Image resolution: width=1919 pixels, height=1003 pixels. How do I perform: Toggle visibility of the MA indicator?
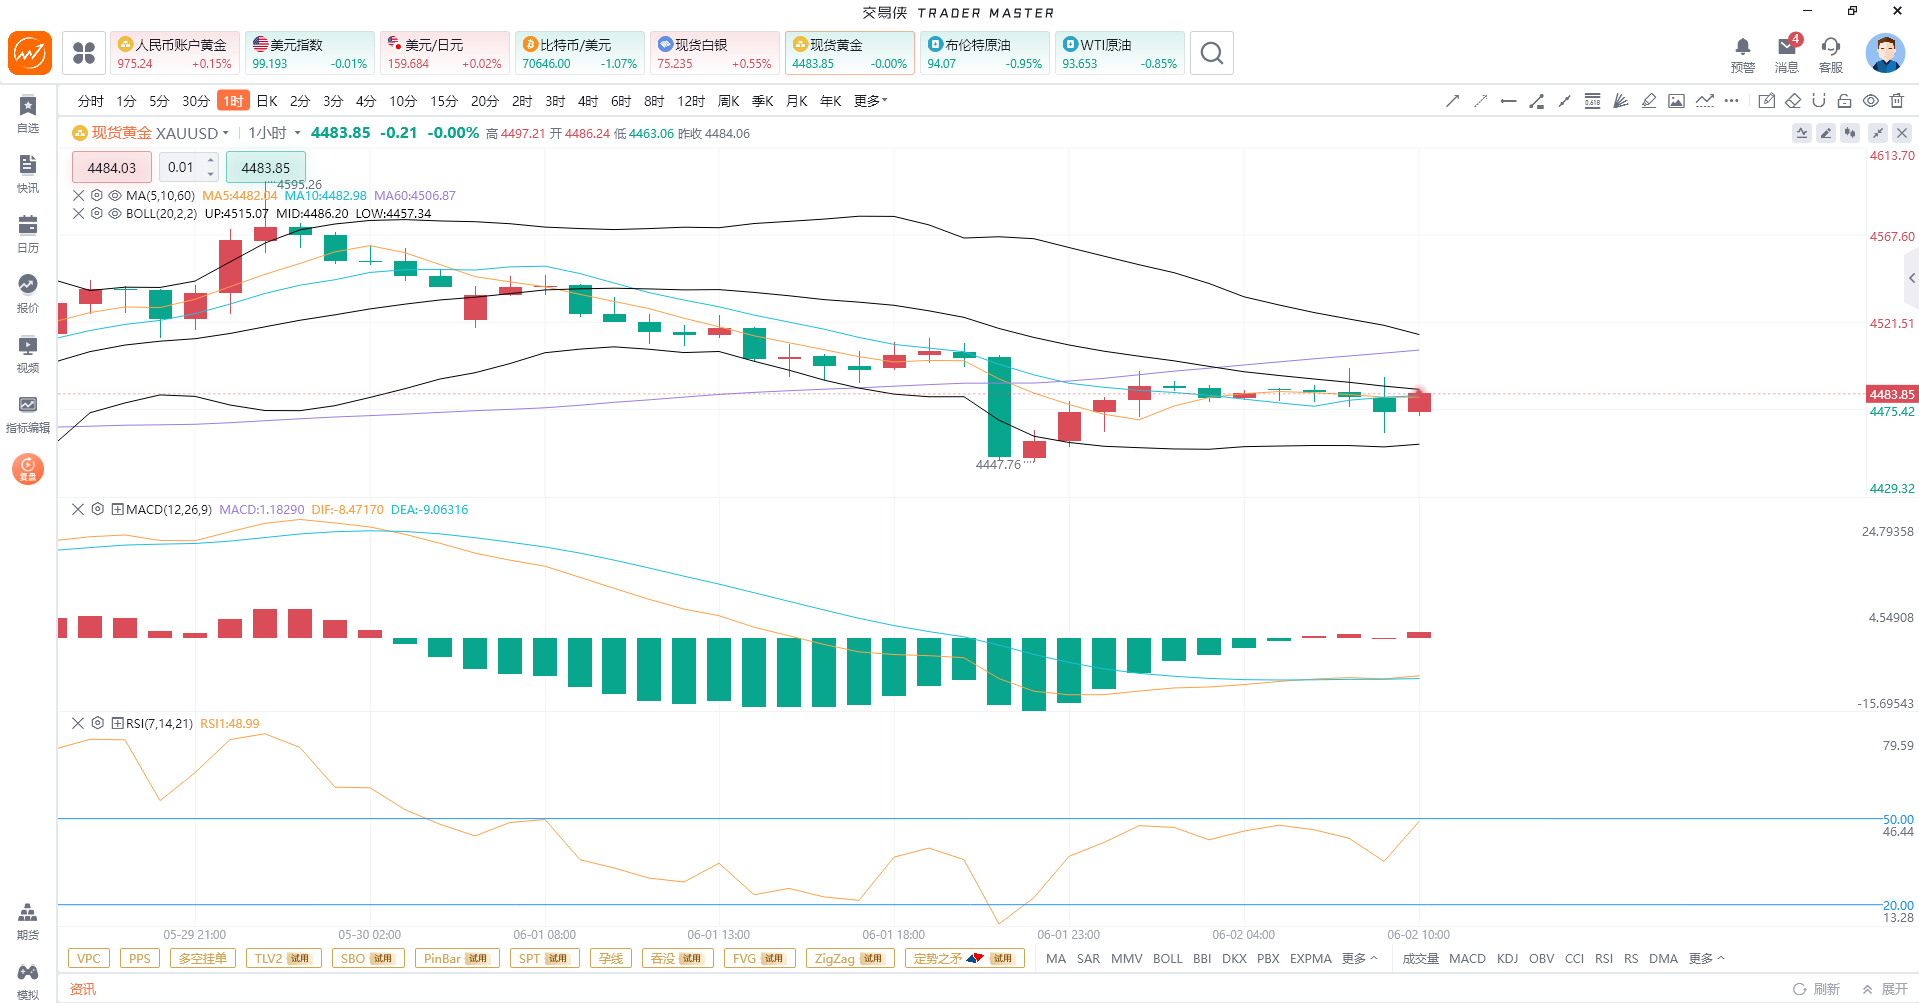[x=115, y=196]
